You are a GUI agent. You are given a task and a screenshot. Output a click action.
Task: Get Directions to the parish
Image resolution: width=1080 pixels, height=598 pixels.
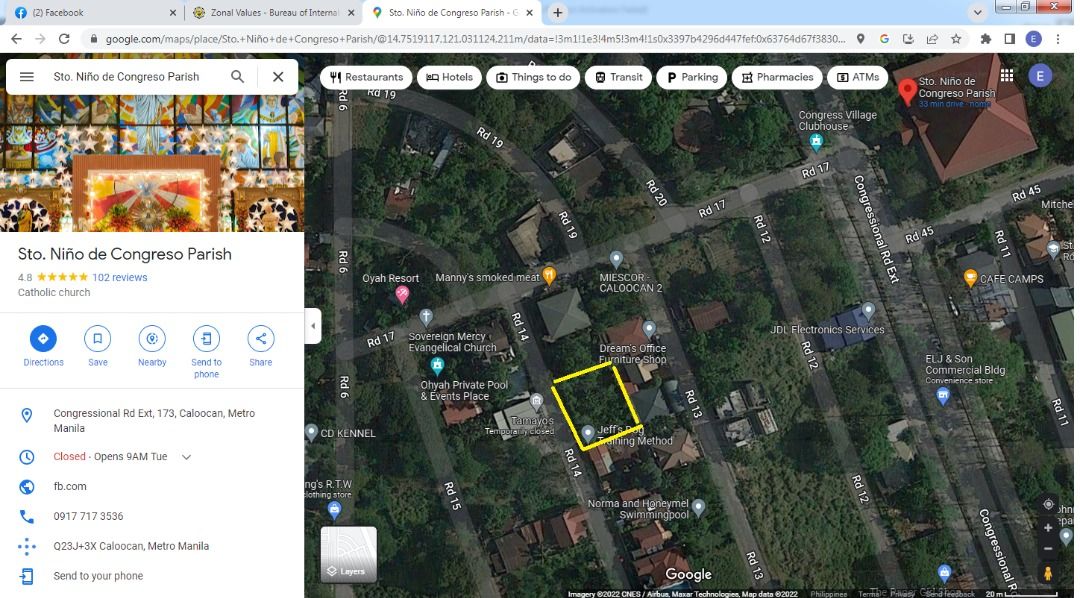tap(43, 339)
